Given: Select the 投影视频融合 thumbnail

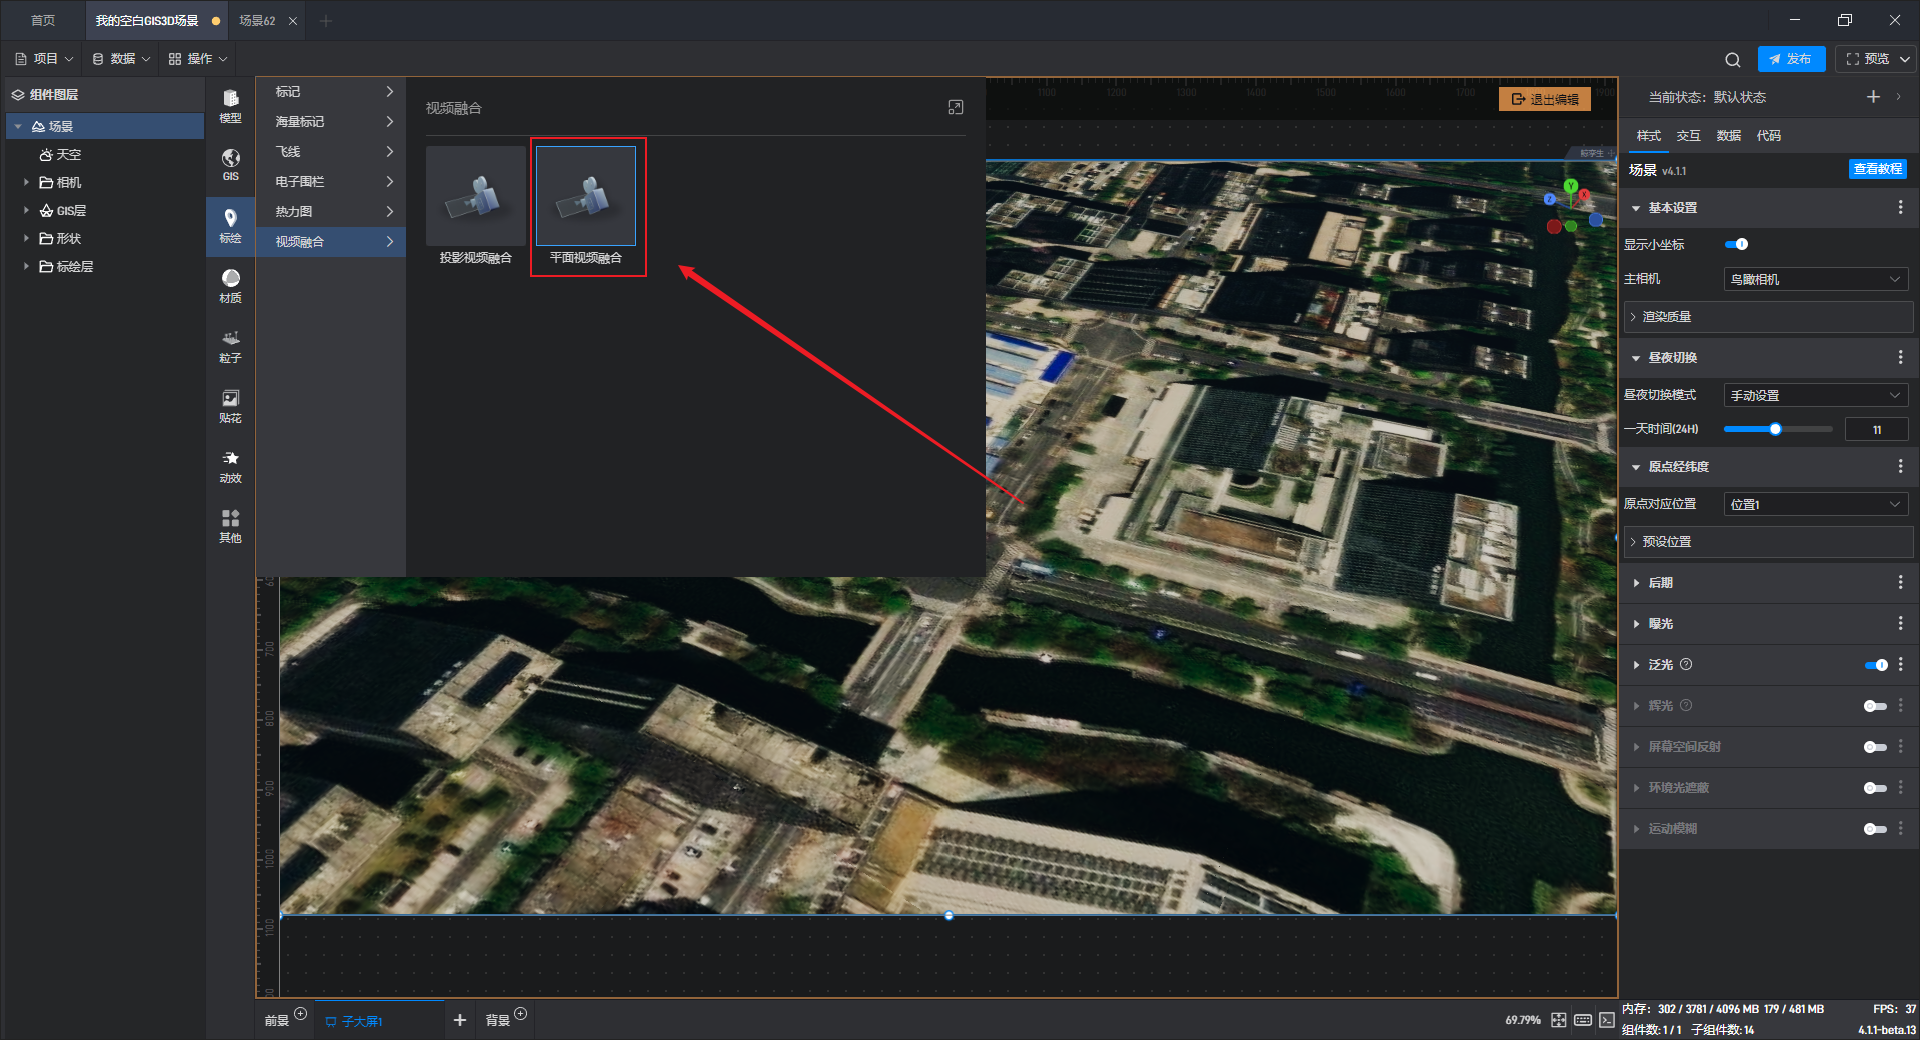Looking at the screenshot, I should [476, 196].
